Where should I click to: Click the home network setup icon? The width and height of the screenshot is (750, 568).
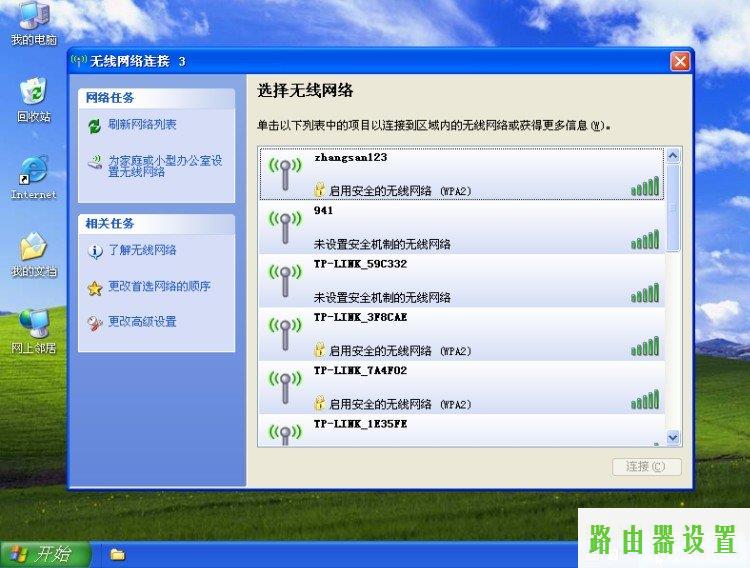pos(94,162)
